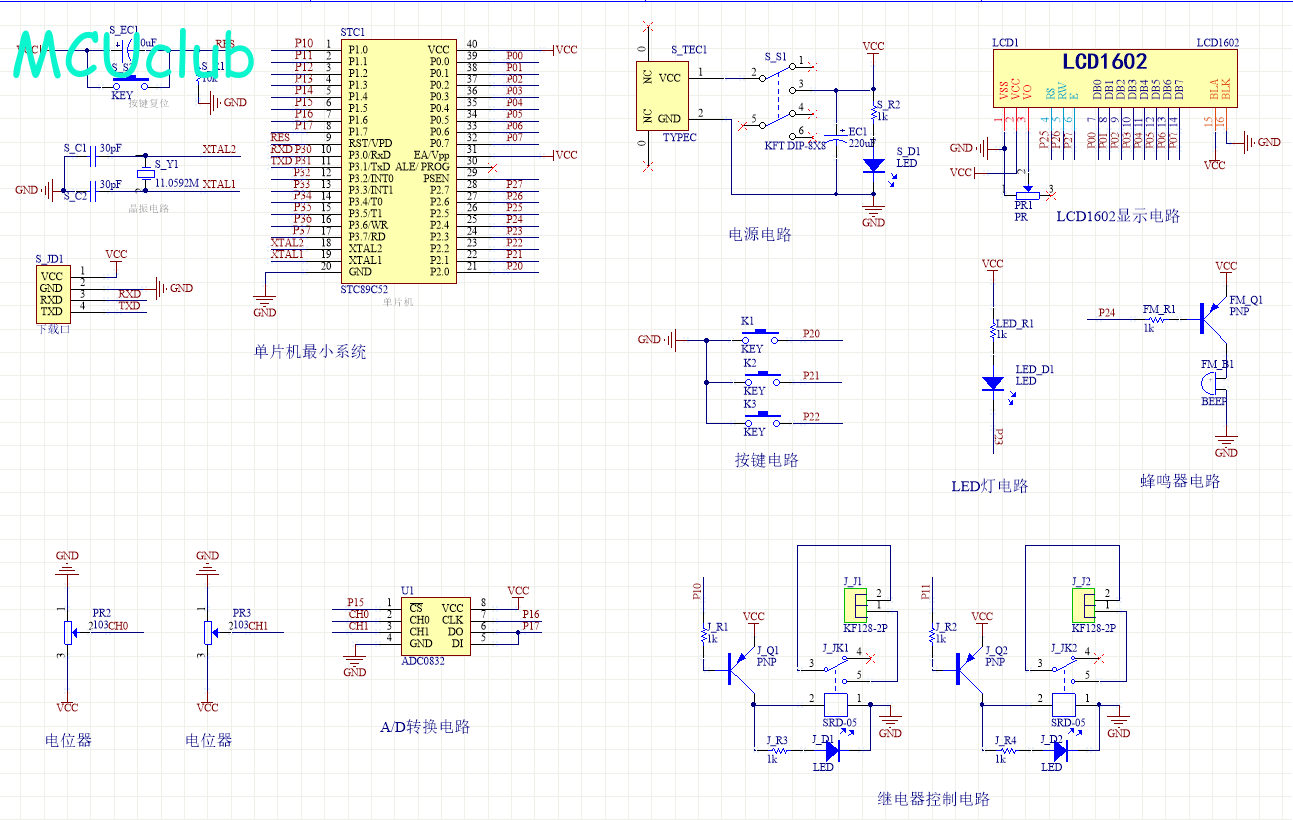Select the S_C2 30pF capacitor

(x=92, y=190)
